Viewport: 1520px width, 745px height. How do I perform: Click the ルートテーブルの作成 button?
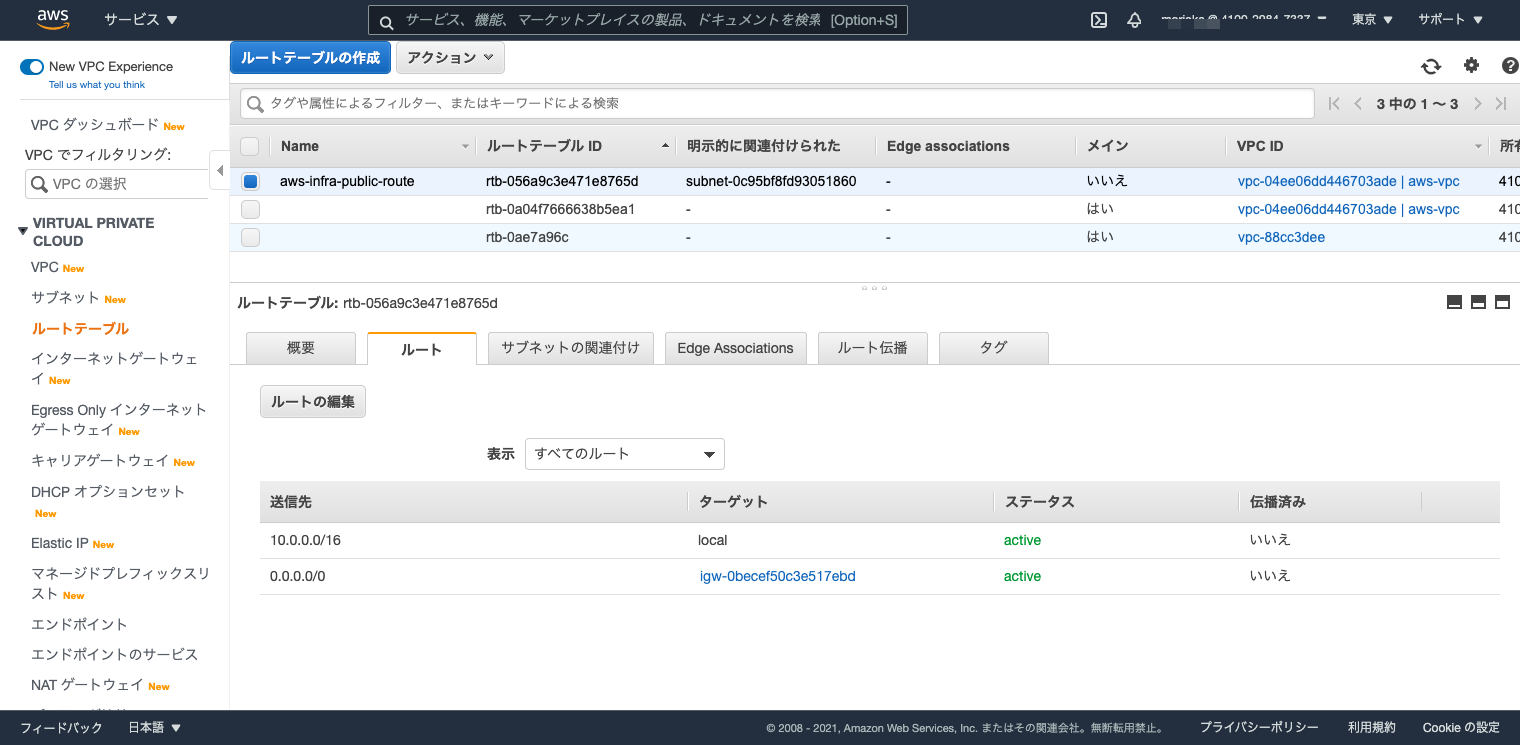coord(310,58)
